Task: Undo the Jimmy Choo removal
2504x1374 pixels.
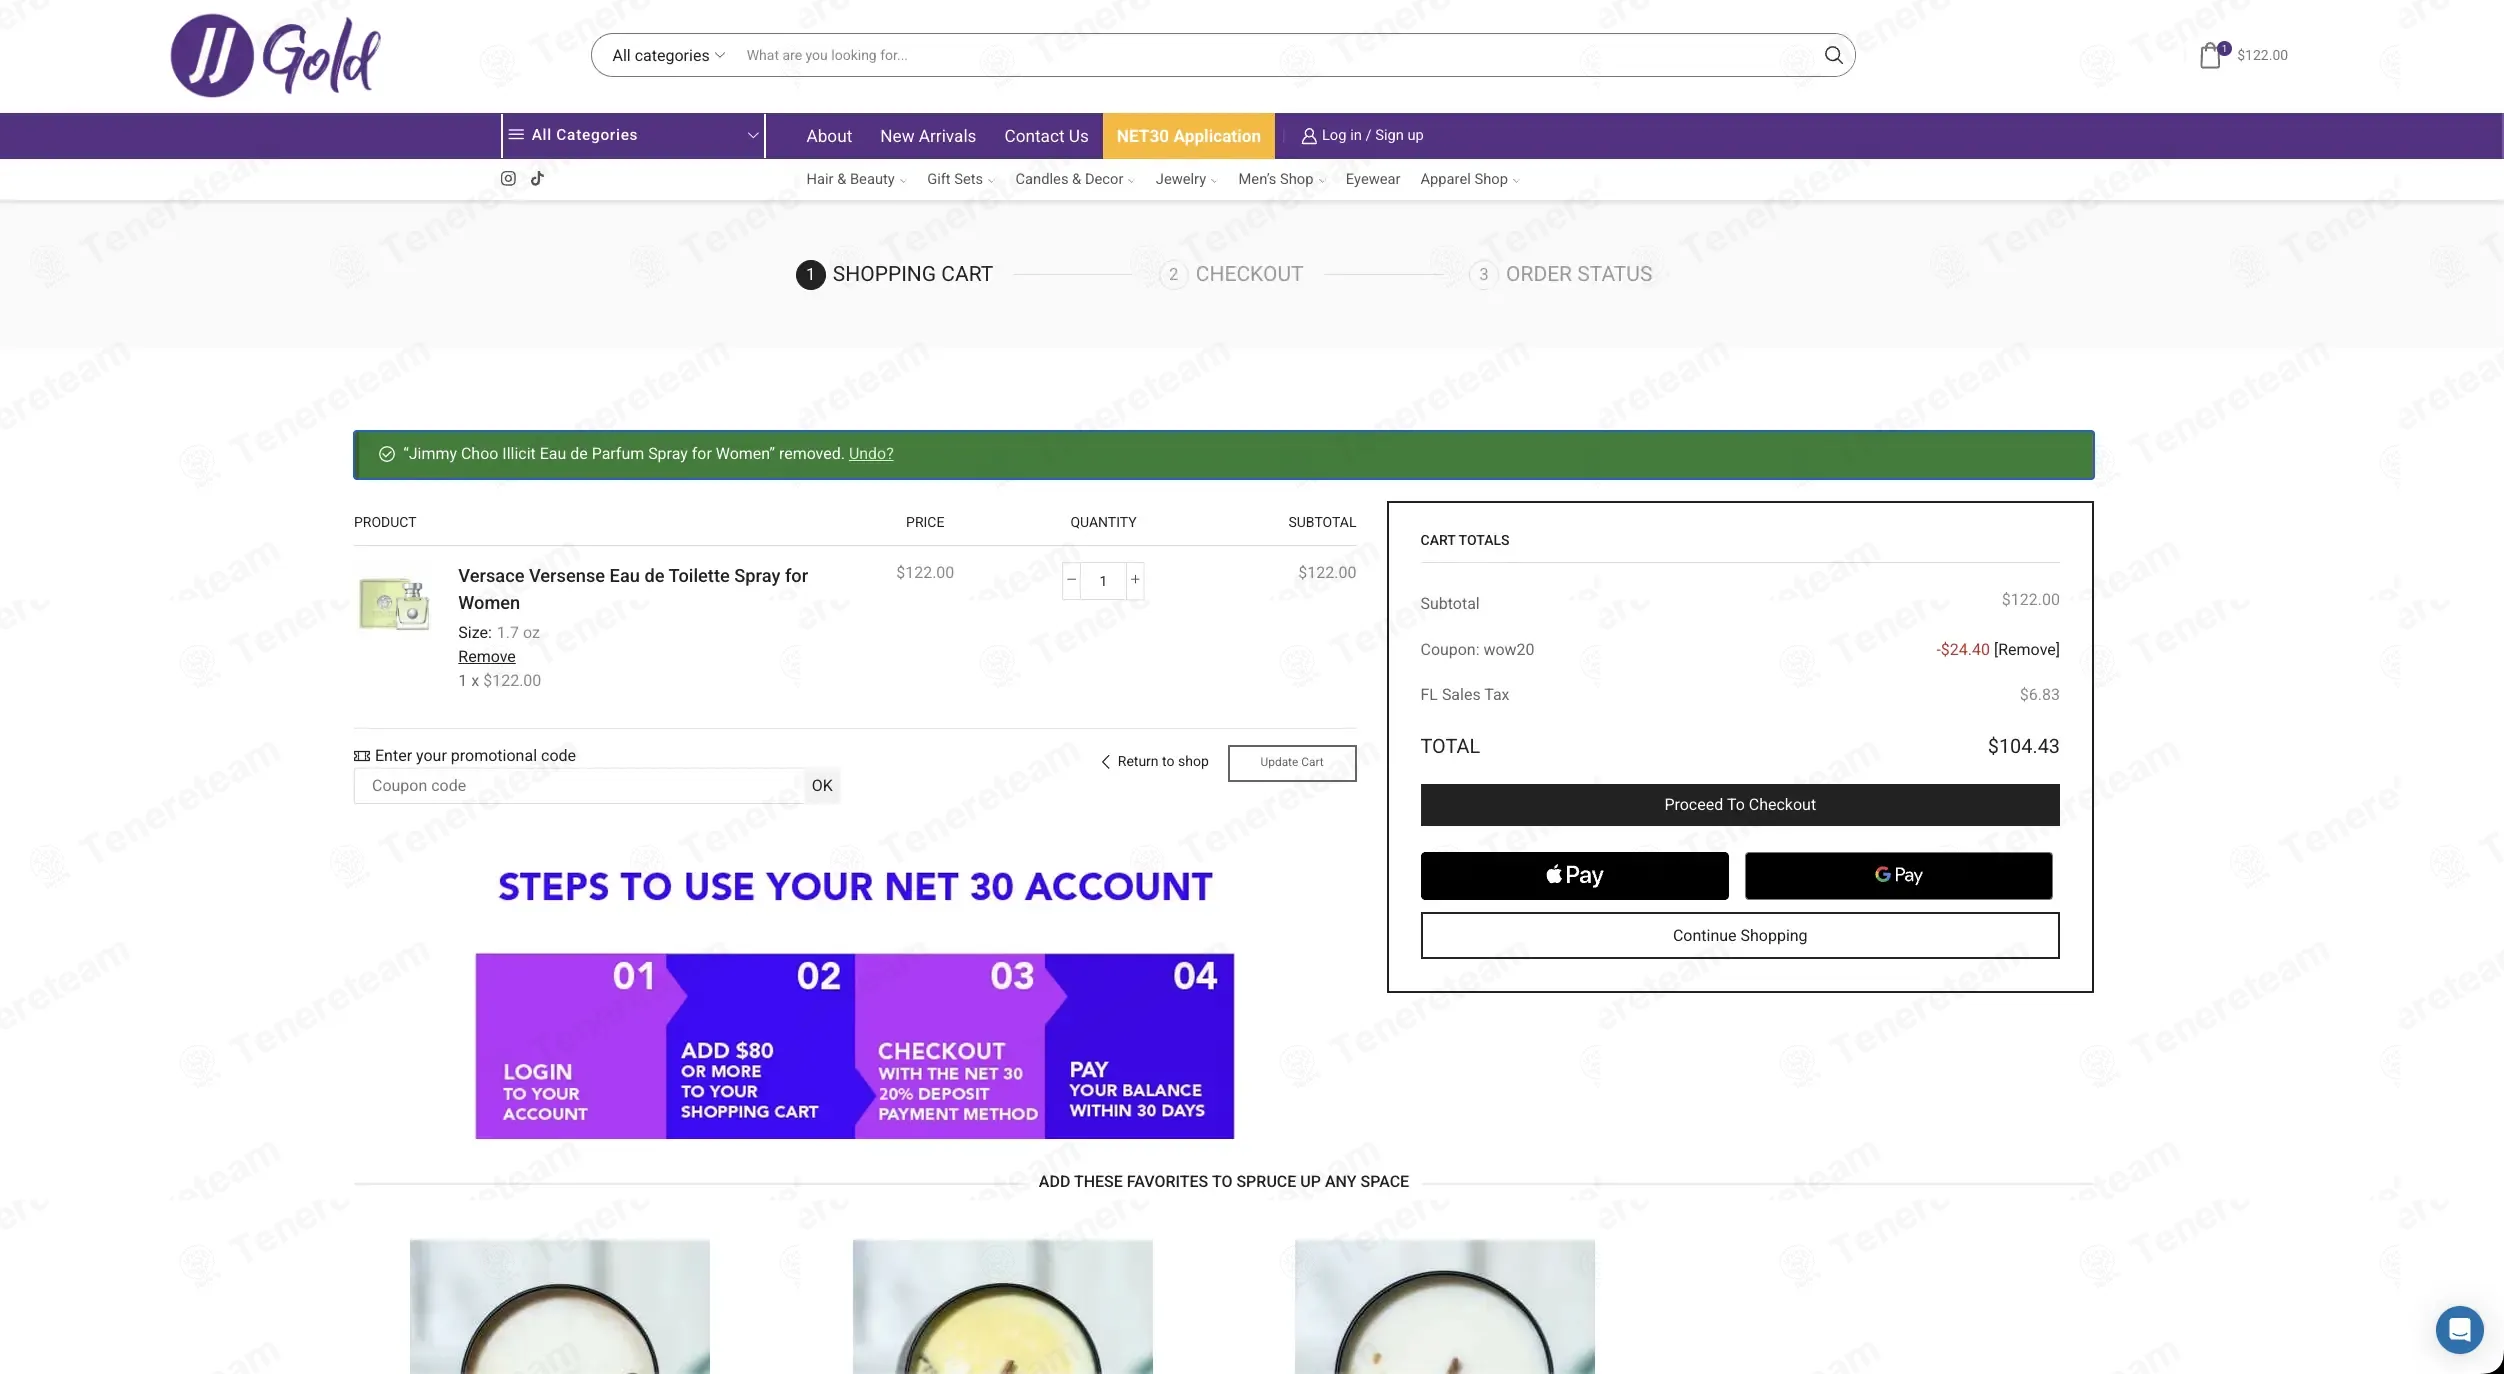Action: tap(871, 454)
